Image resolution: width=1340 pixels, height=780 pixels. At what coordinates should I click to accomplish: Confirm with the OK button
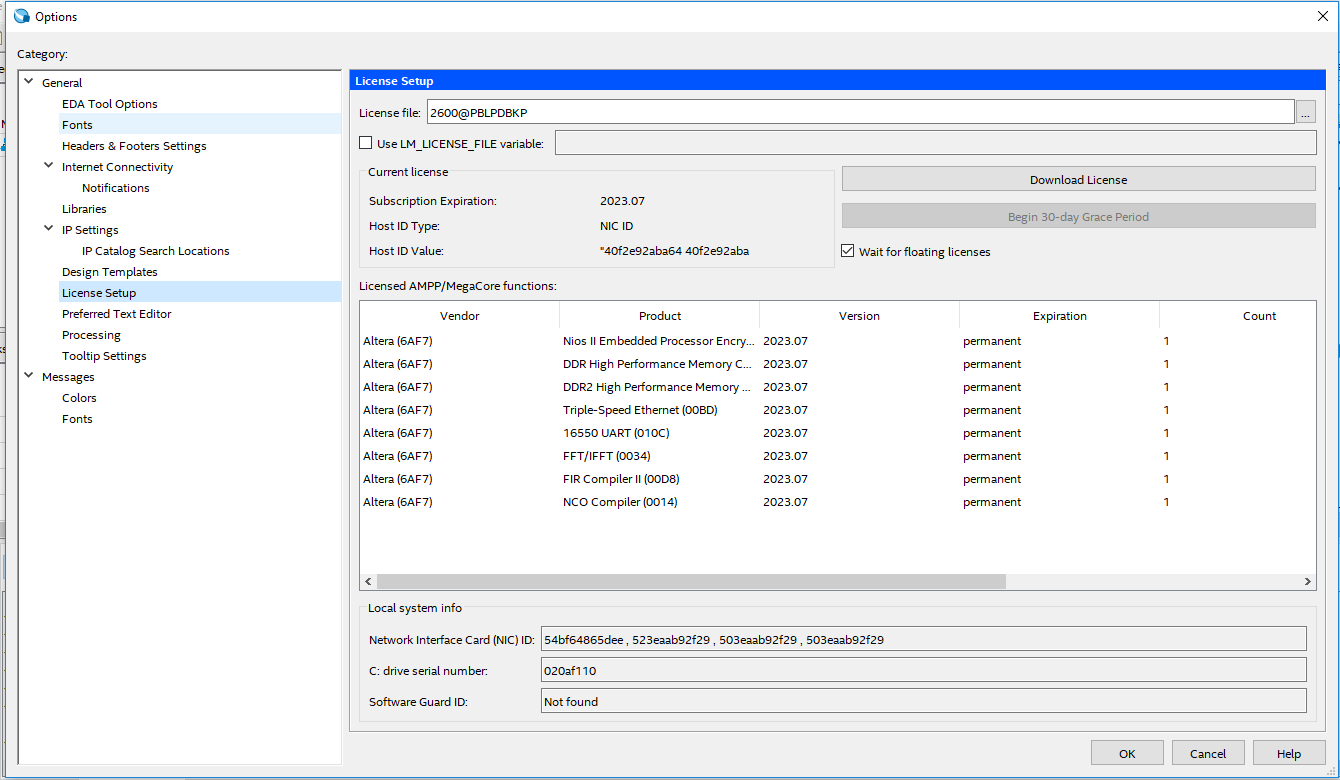pos(1127,753)
